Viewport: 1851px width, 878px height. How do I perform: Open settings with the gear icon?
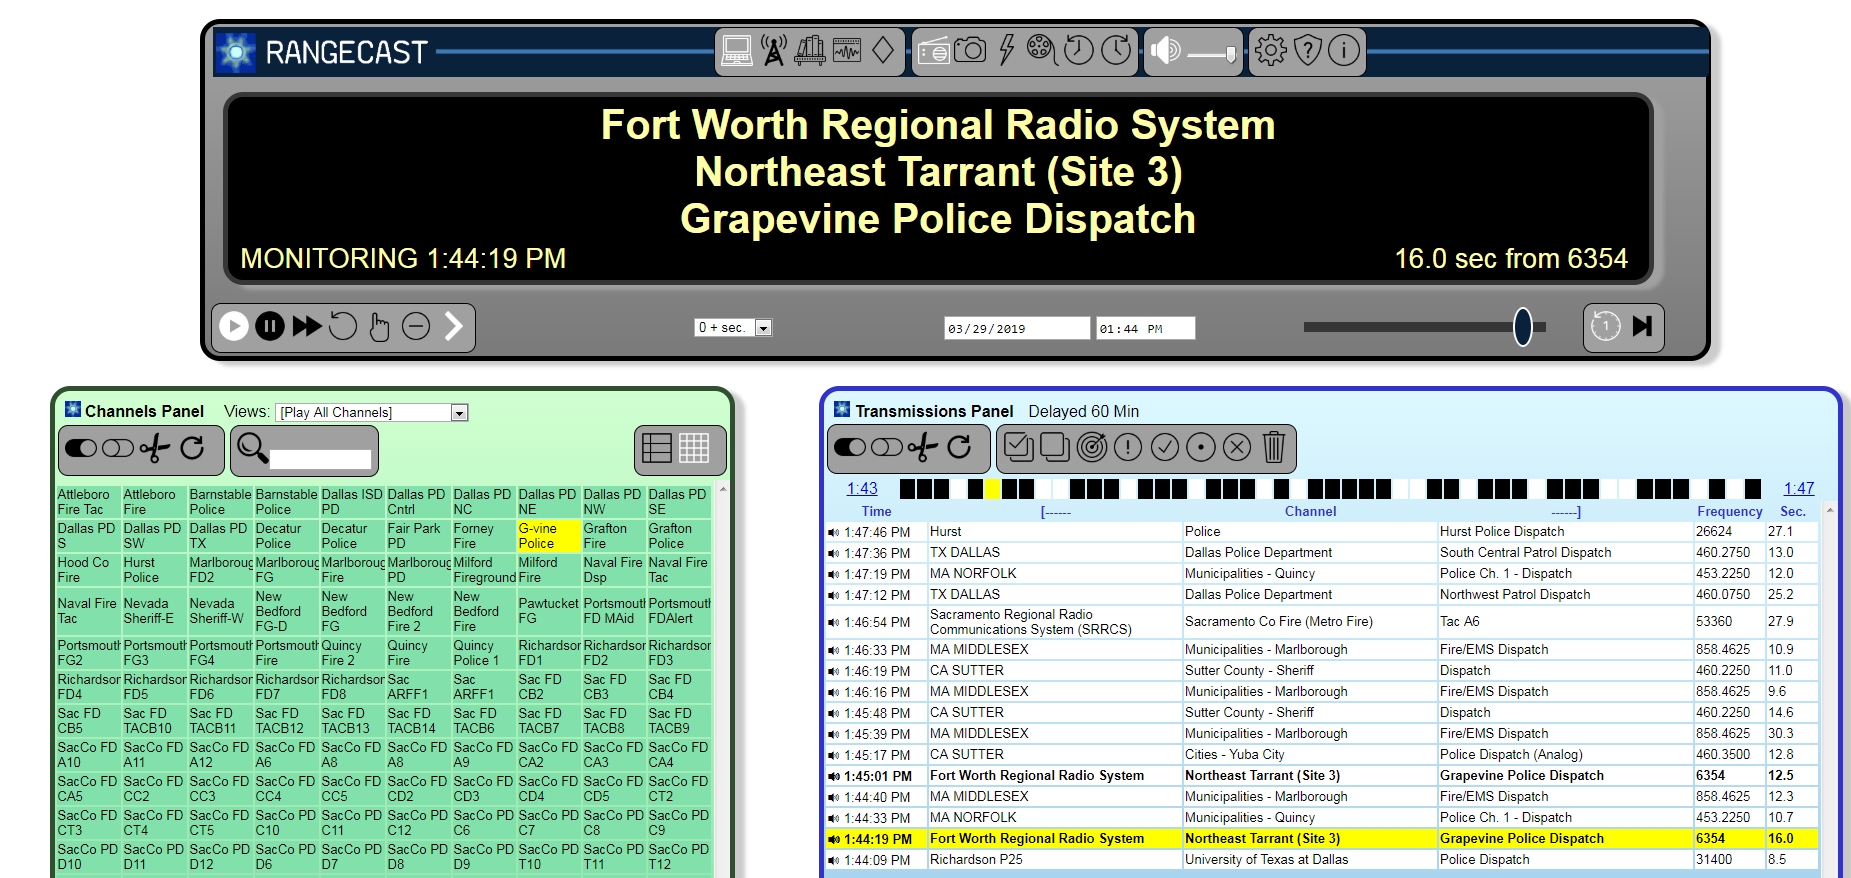coord(1270,50)
